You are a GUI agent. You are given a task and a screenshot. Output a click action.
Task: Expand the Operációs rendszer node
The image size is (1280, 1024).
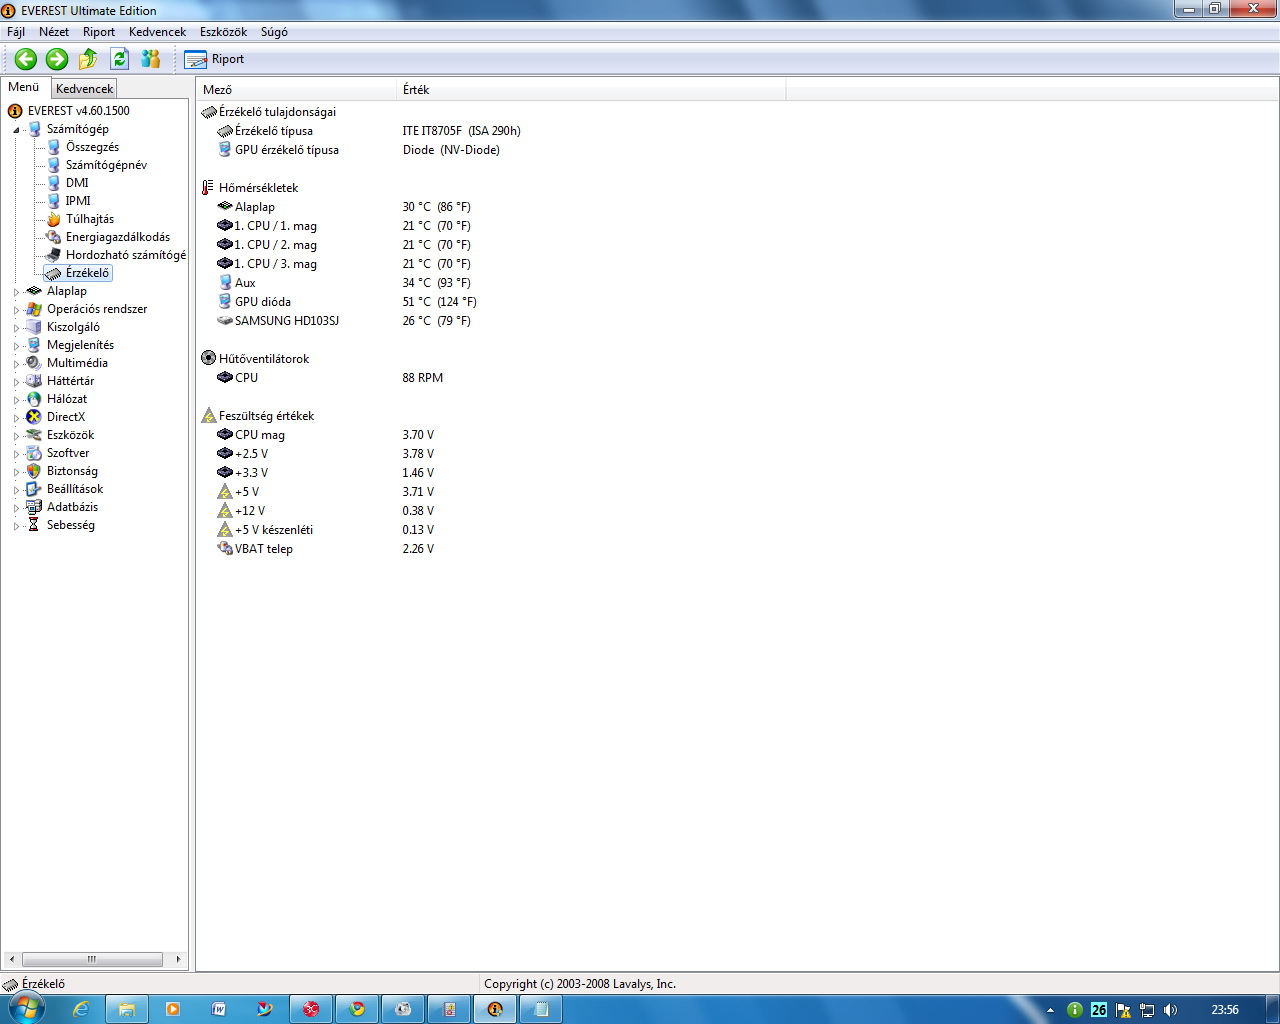(16, 310)
